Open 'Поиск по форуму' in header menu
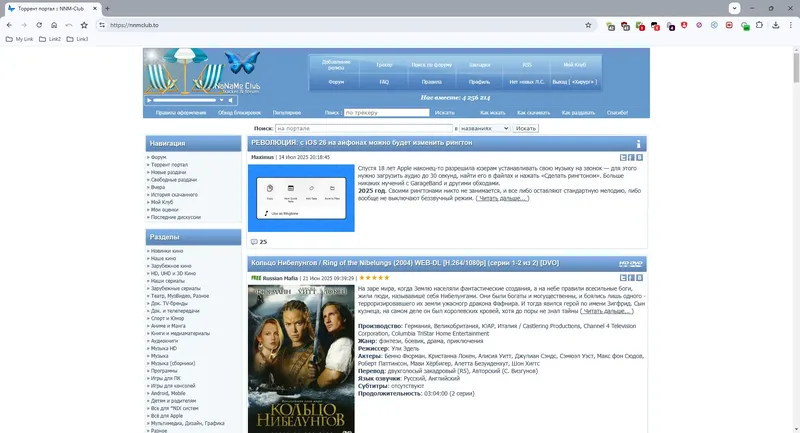The width and height of the screenshot is (800, 433). tap(432, 65)
